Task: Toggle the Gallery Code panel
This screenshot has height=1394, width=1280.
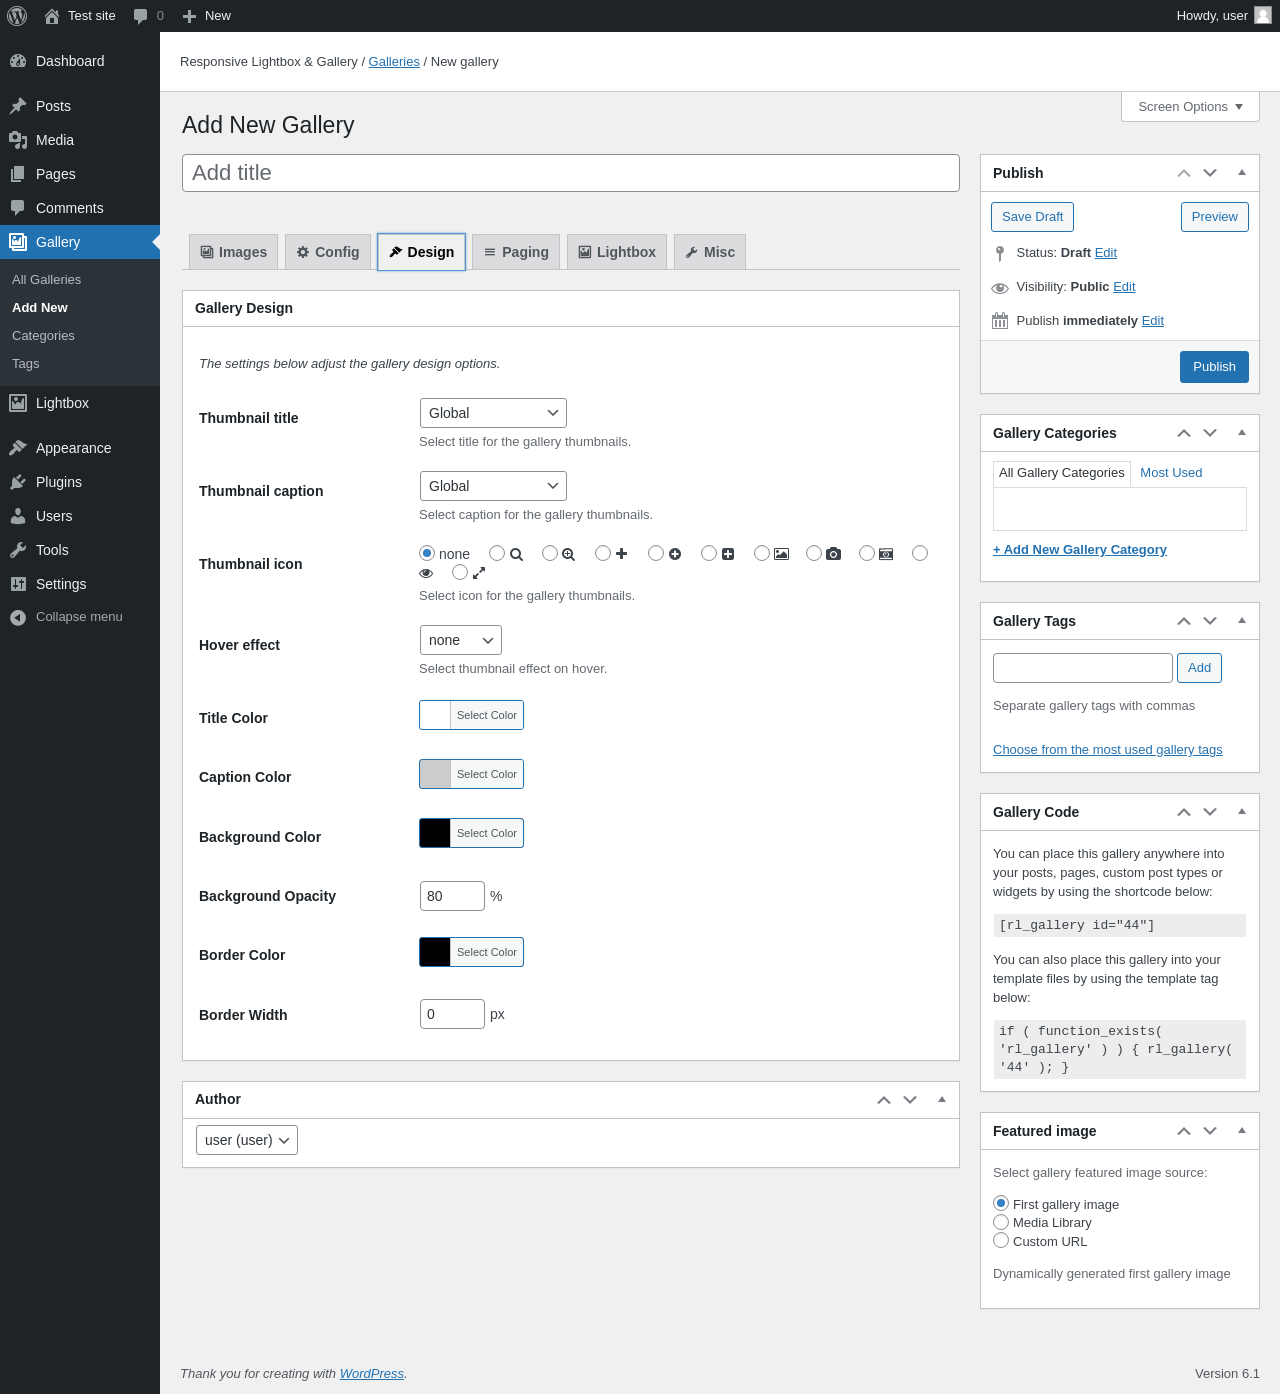Action: click(1242, 812)
